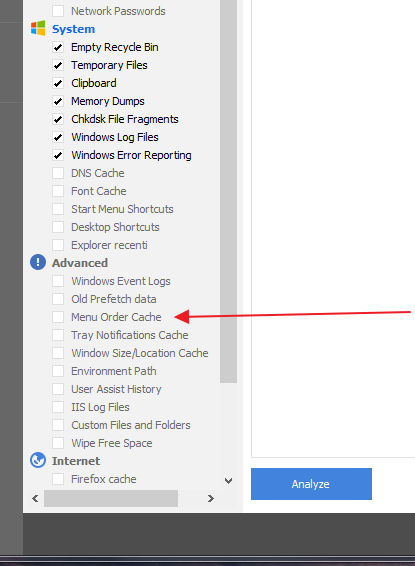Select the System category heading

click(73, 29)
